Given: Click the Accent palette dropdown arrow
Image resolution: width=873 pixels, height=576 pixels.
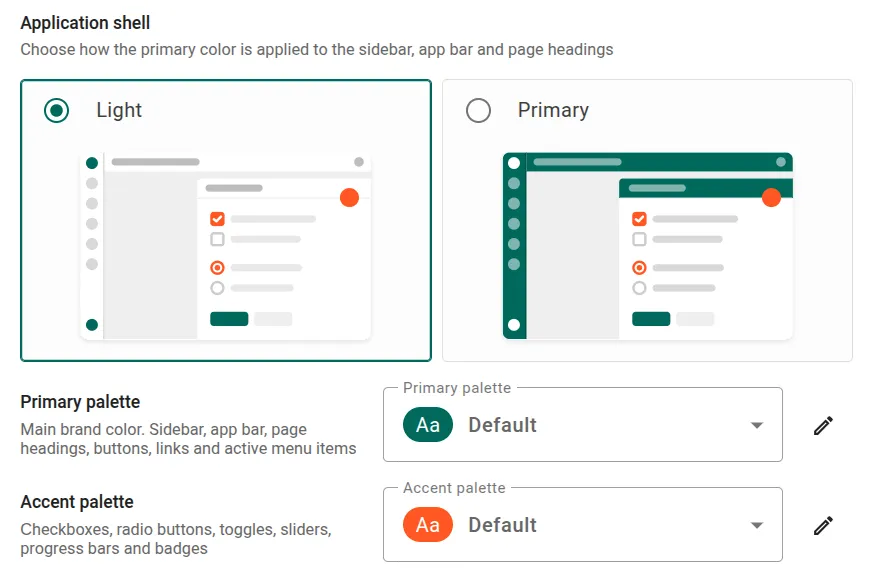Looking at the screenshot, I should coord(756,525).
